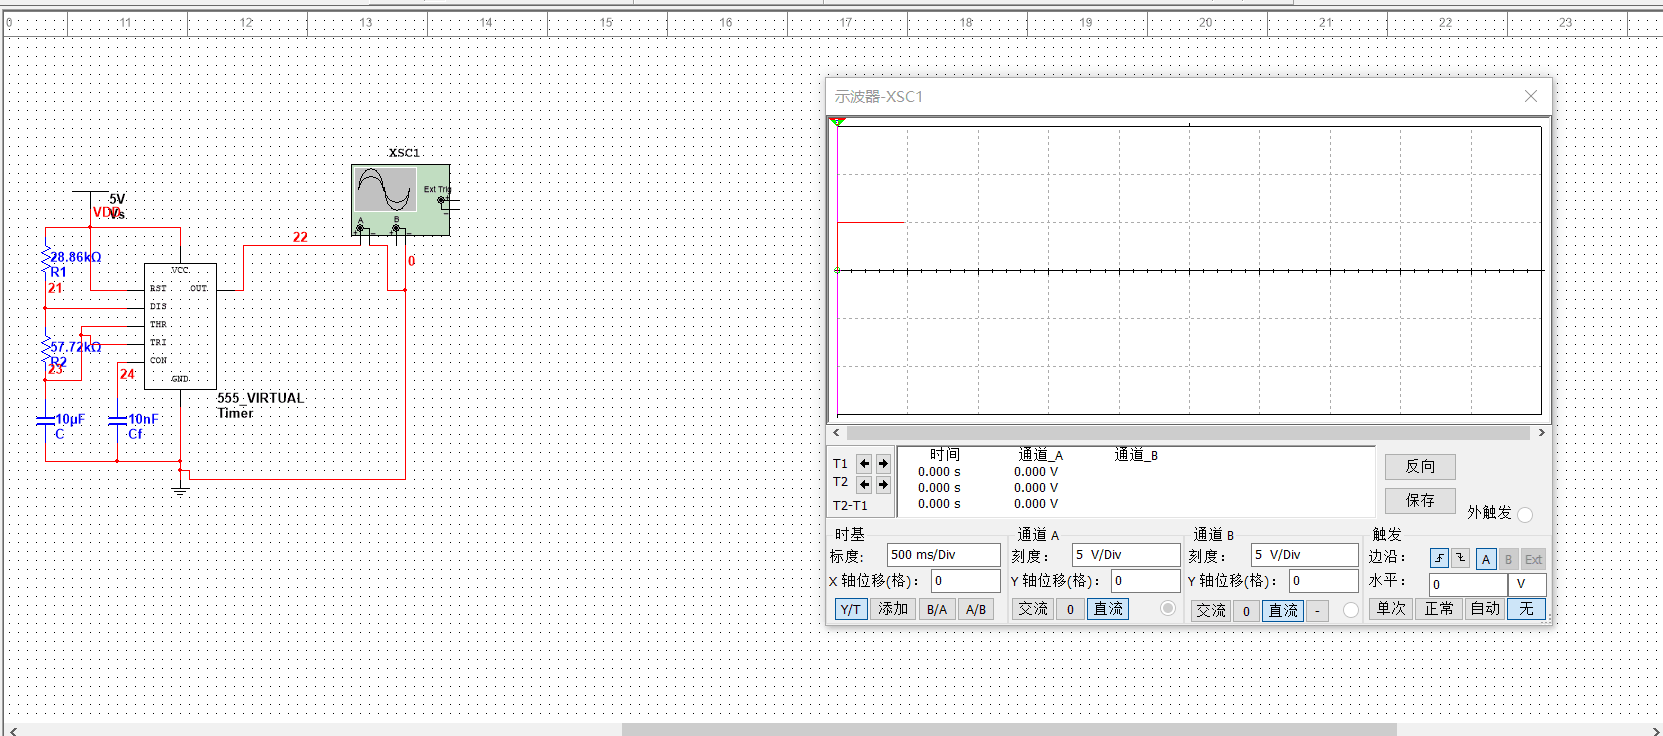Click the 57.72kΩ resistor value
Image resolution: width=1663 pixels, height=736 pixels.
click(76, 347)
